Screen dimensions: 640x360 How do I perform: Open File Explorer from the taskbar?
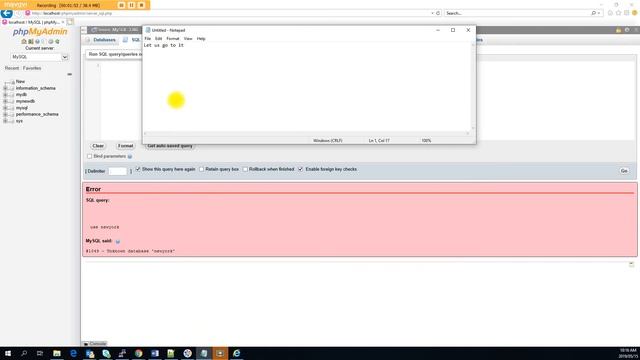(x=57, y=353)
